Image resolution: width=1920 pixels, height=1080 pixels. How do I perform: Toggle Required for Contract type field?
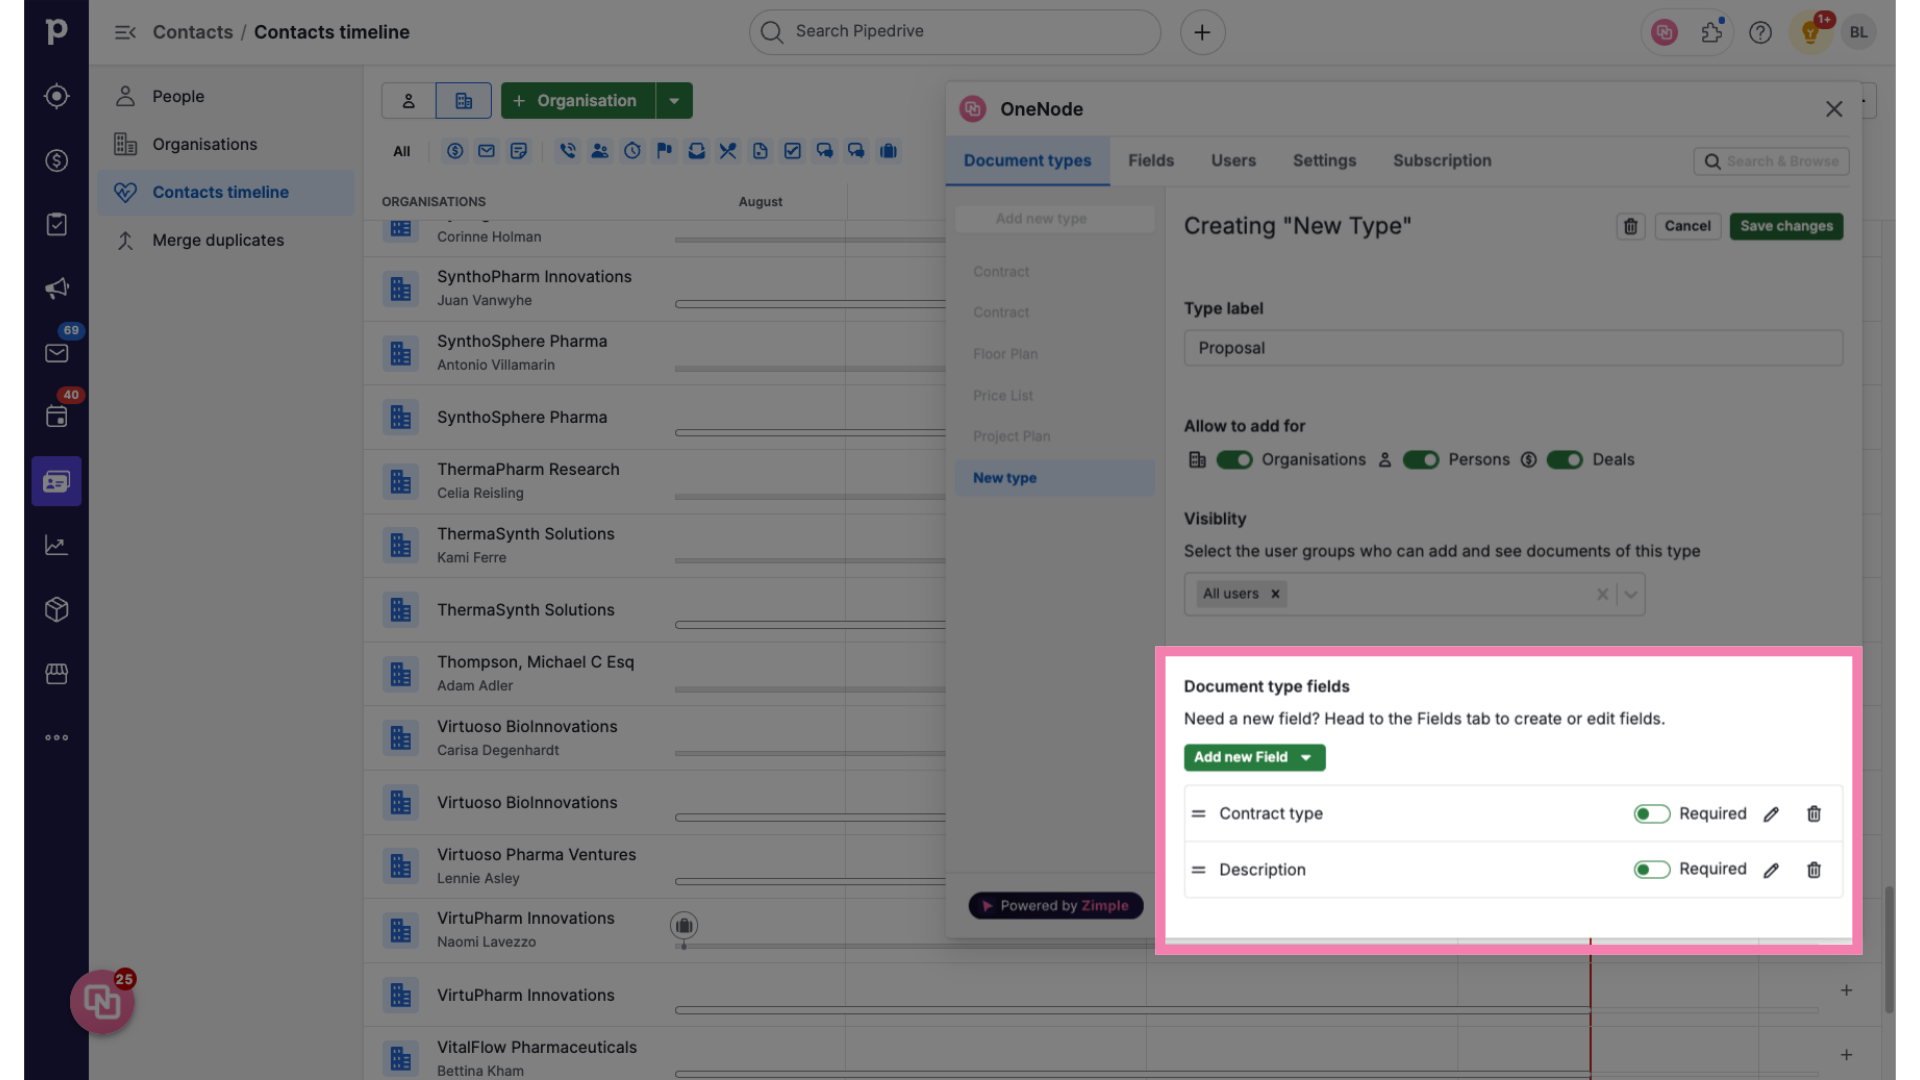pos(1652,814)
